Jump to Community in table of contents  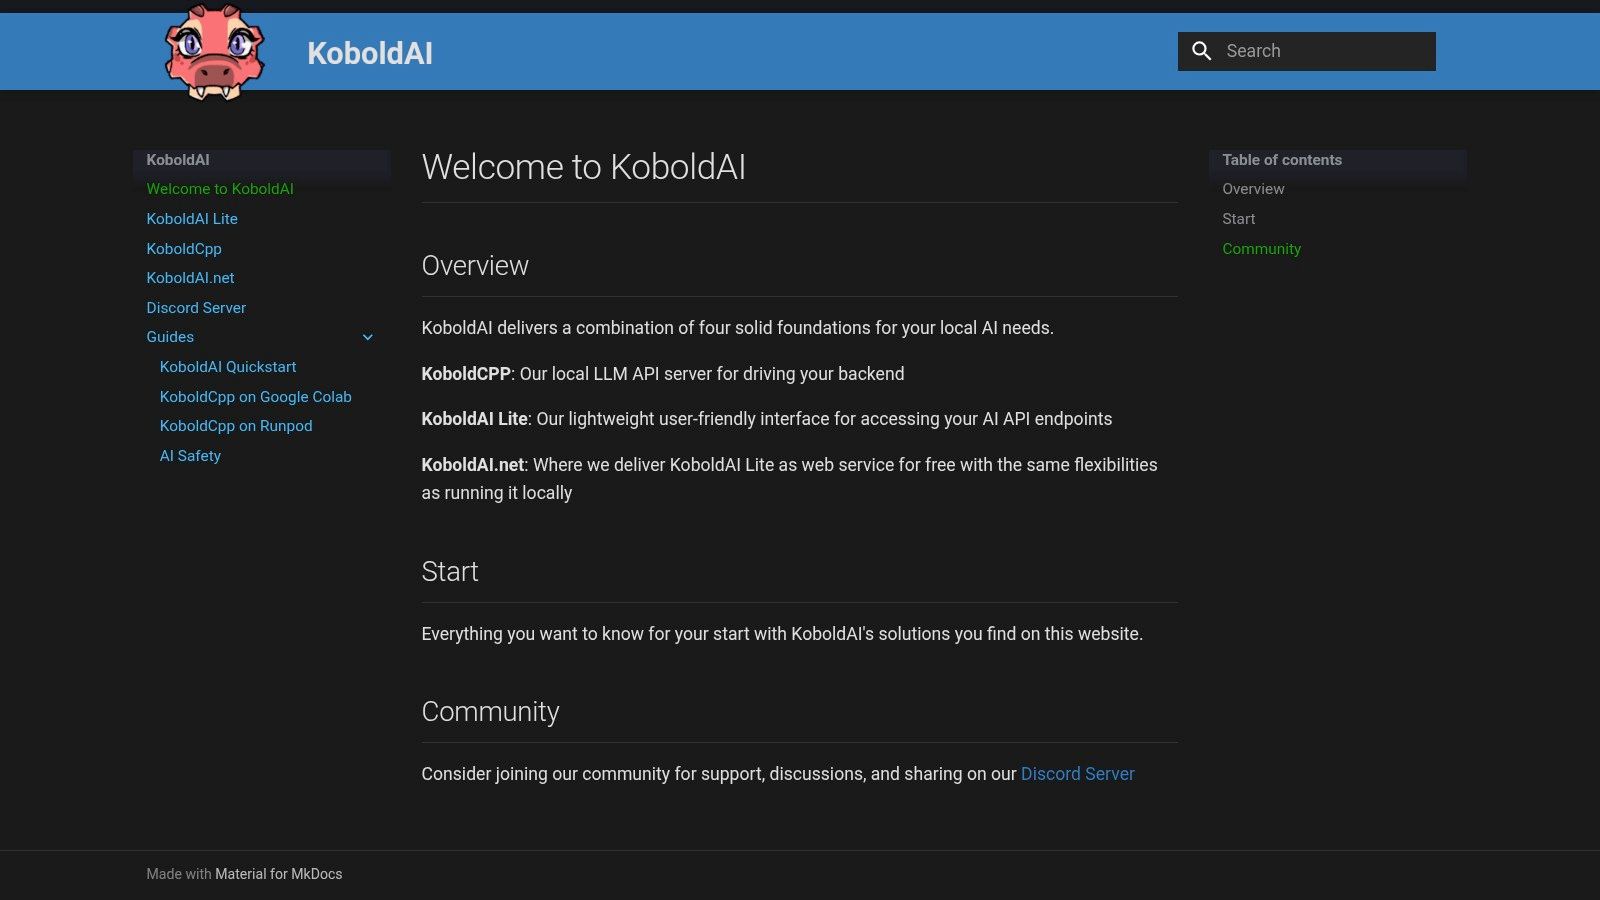(1261, 248)
